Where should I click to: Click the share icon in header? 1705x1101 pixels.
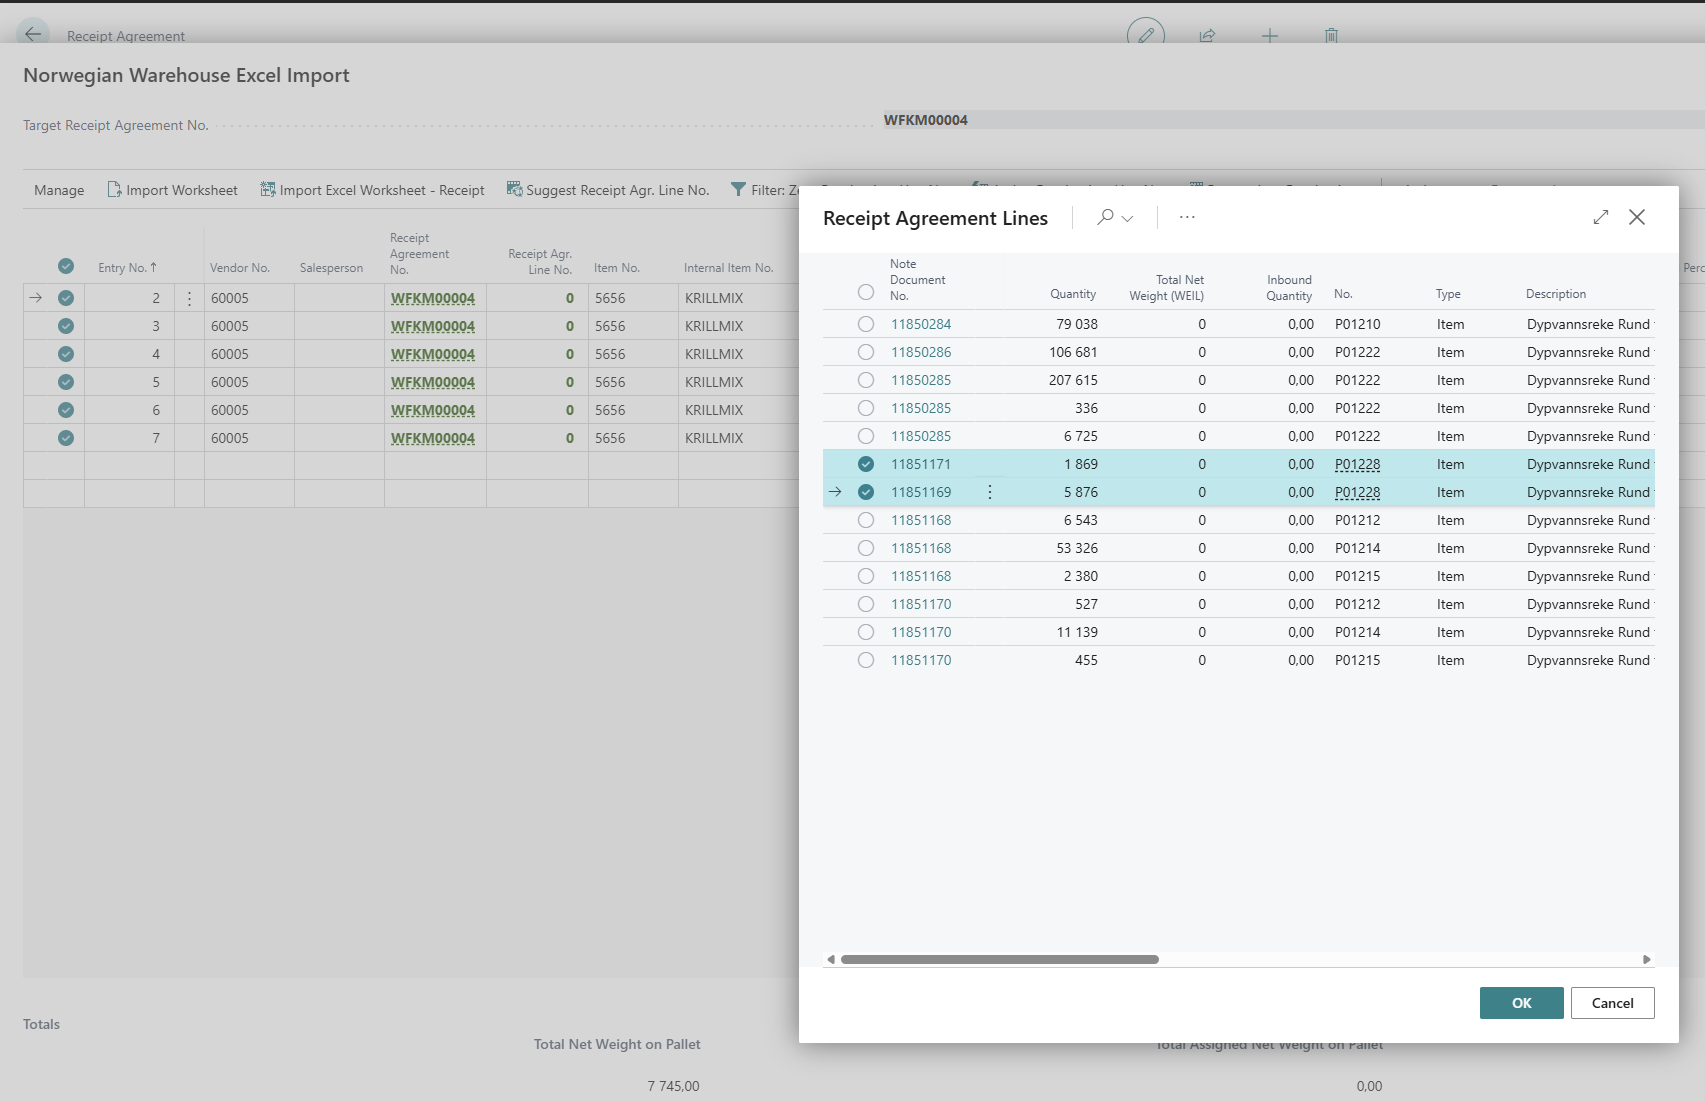1207,35
